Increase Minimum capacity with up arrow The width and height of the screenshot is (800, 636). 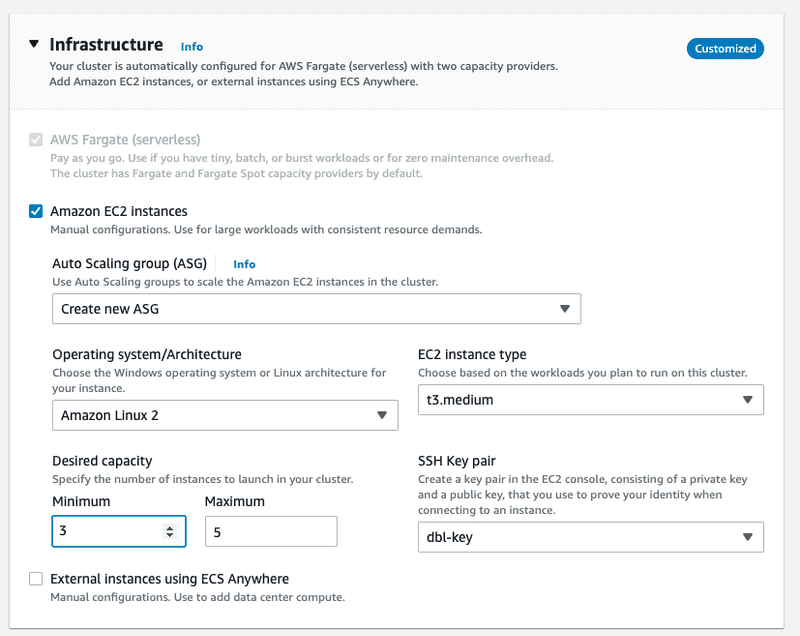170,527
